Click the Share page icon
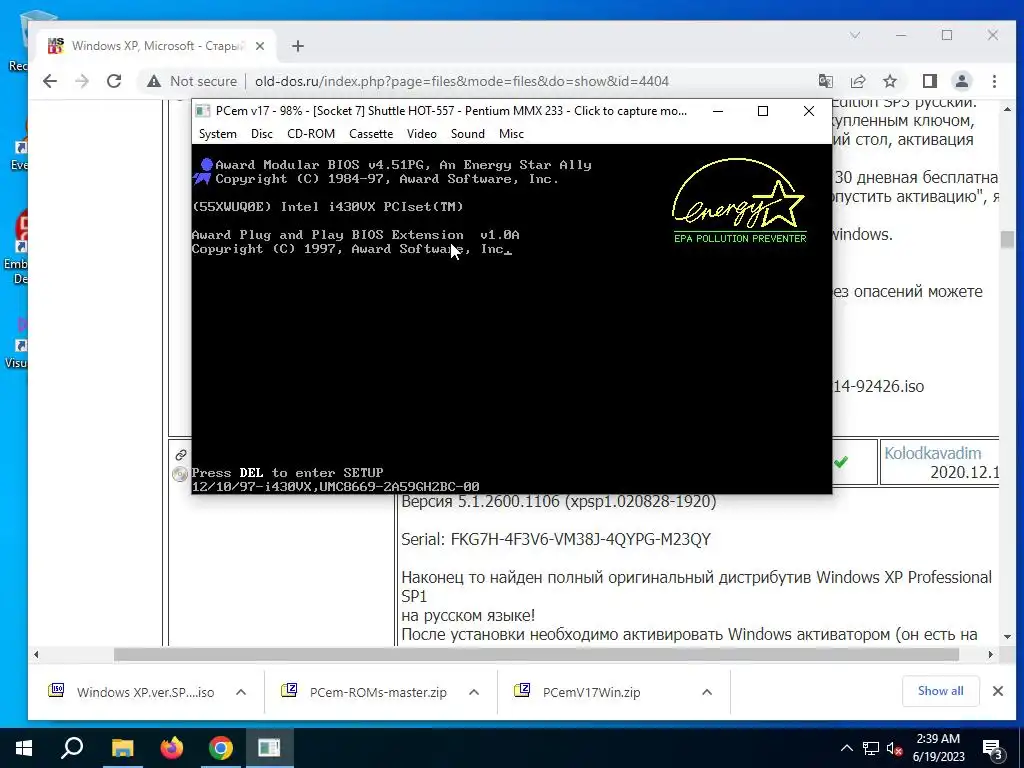Screen dimensions: 1024x768 [x=857, y=81]
